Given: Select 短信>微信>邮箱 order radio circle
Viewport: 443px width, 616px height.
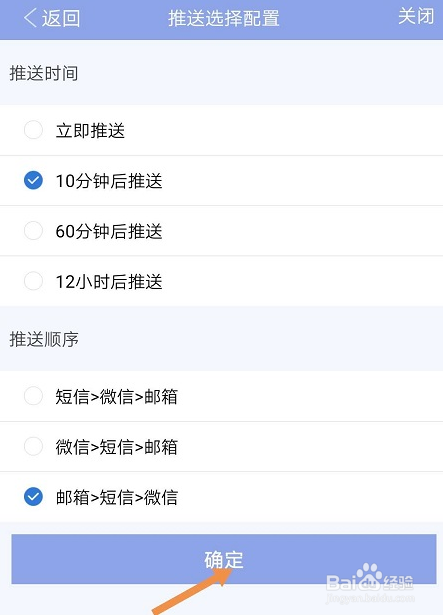Looking at the screenshot, I should pos(33,396).
